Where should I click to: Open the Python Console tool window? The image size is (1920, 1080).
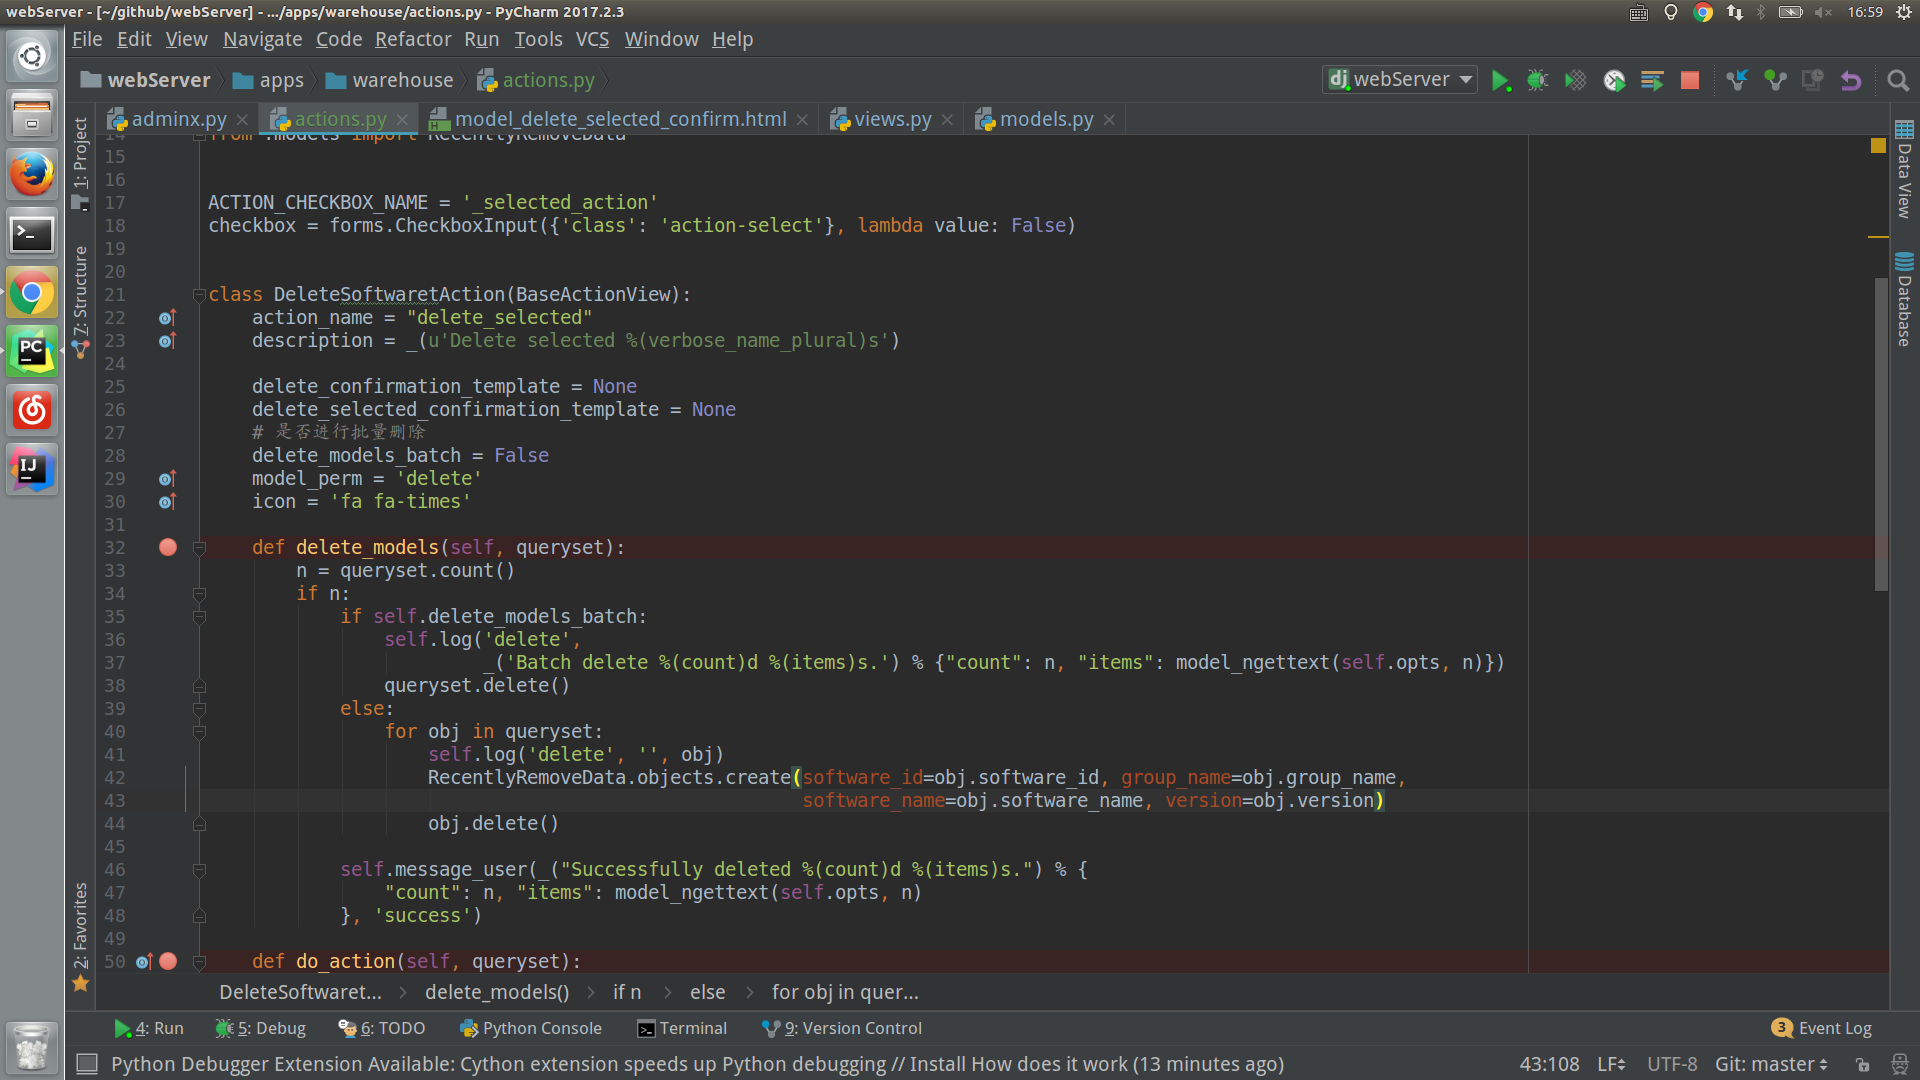pyautogui.click(x=531, y=1028)
